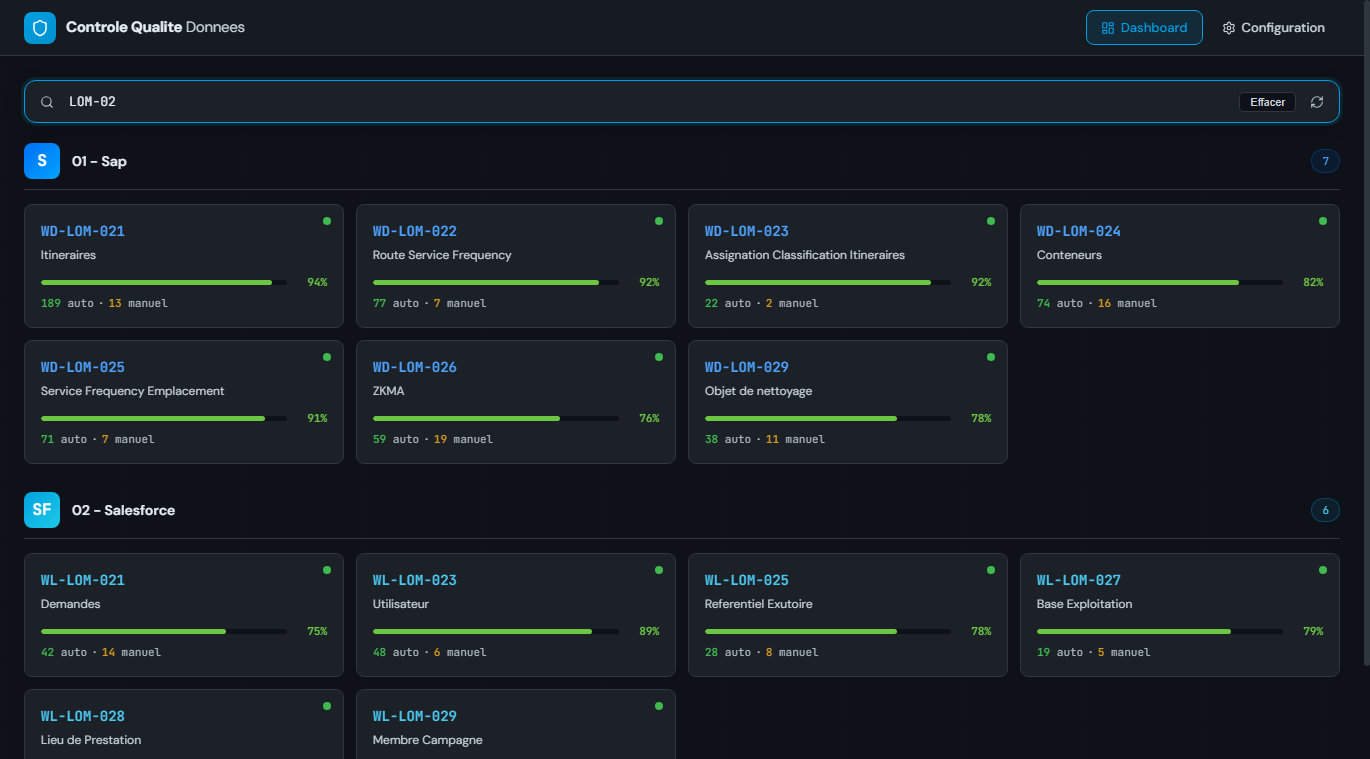Click the page vertical scrollbar

coord(1366,333)
